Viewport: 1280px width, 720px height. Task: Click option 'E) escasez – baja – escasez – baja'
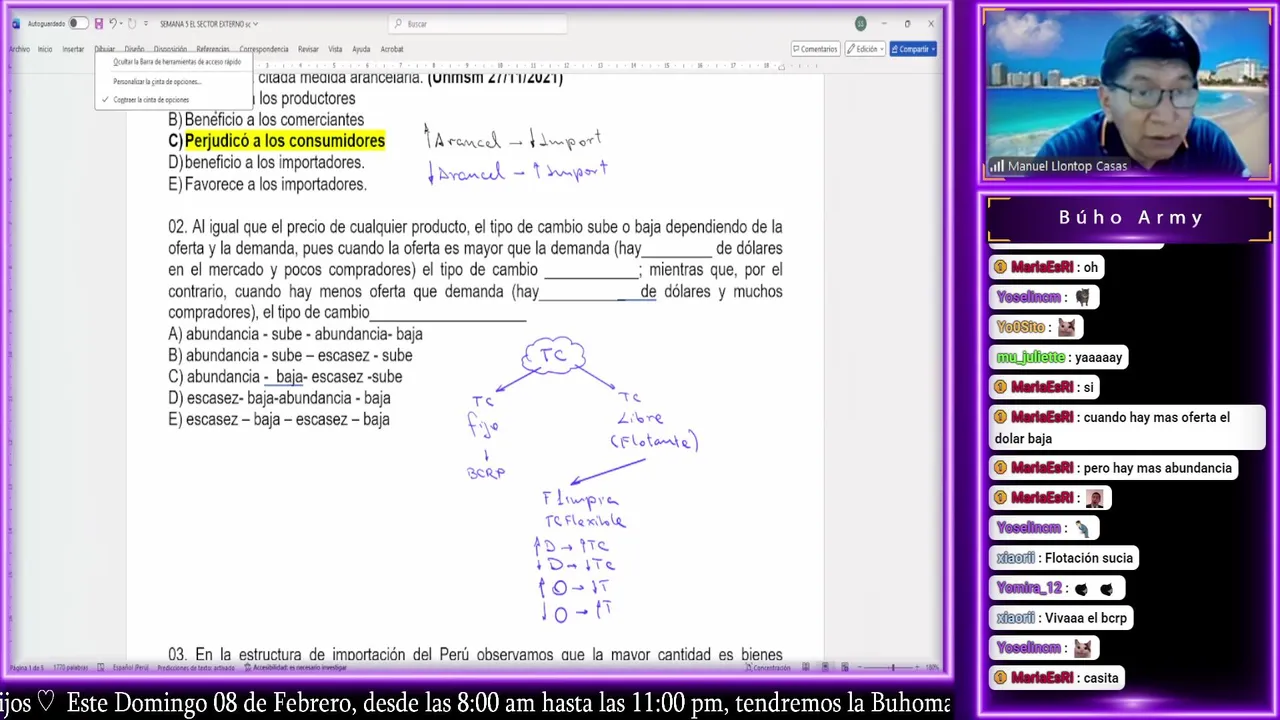click(279, 420)
